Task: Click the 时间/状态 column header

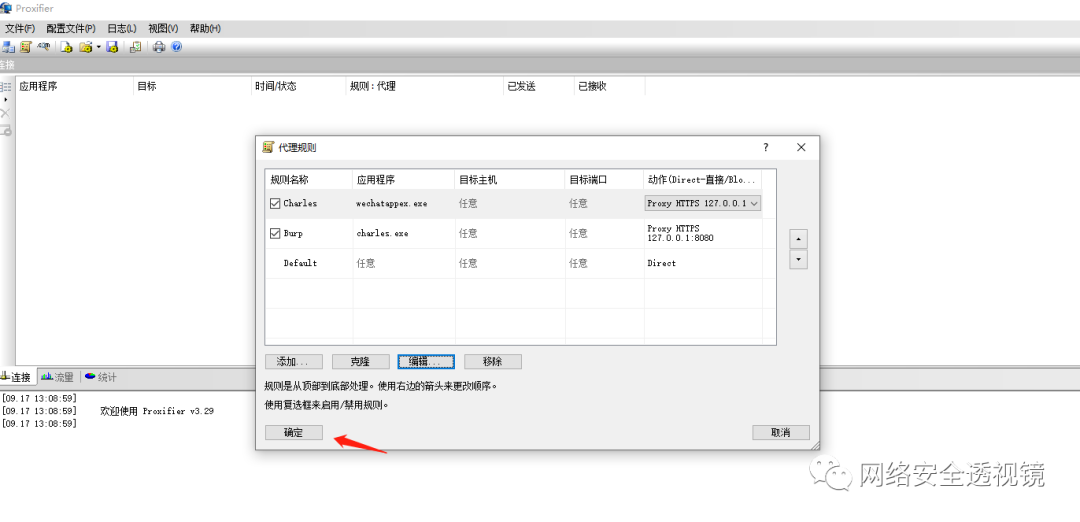Action: [x=299, y=87]
